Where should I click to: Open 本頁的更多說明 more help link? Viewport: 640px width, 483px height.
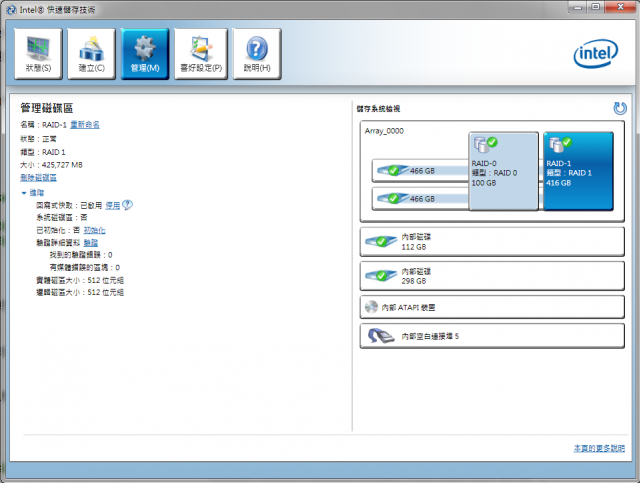tap(599, 448)
